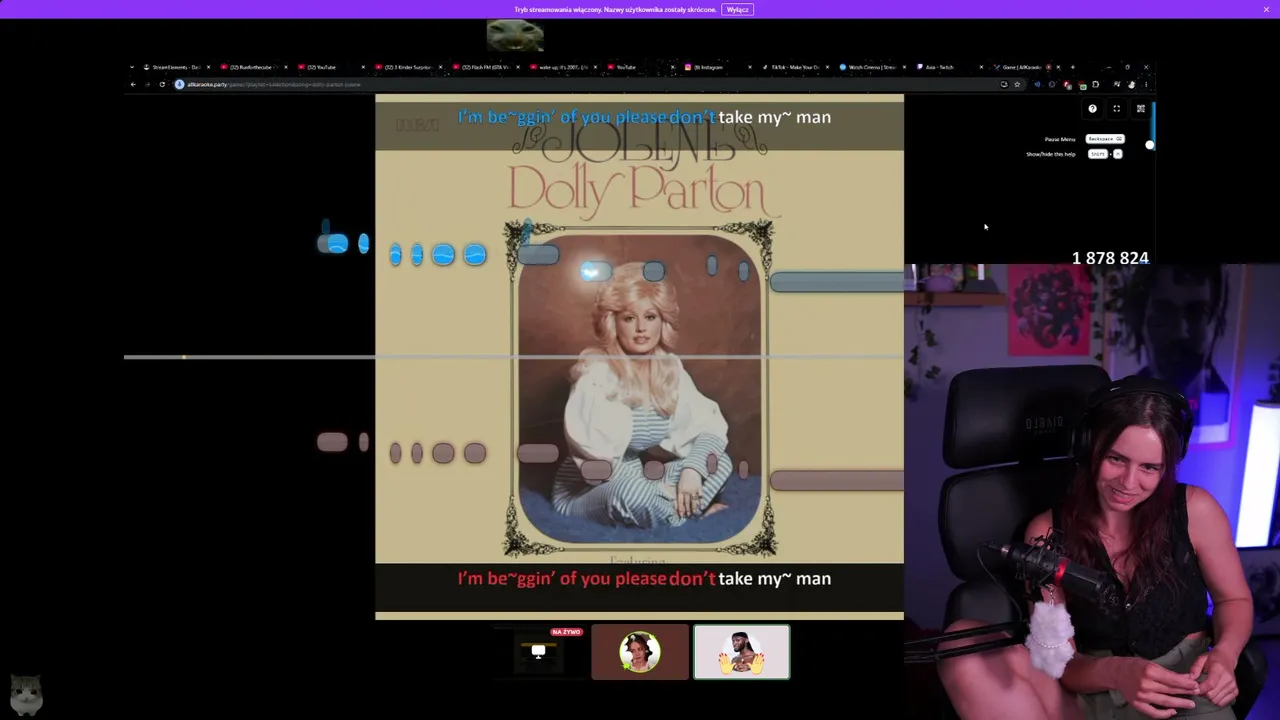Click the Wyłącz button in streaming banner
The height and width of the screenshot is (720, 1280).
pos(737,10)
